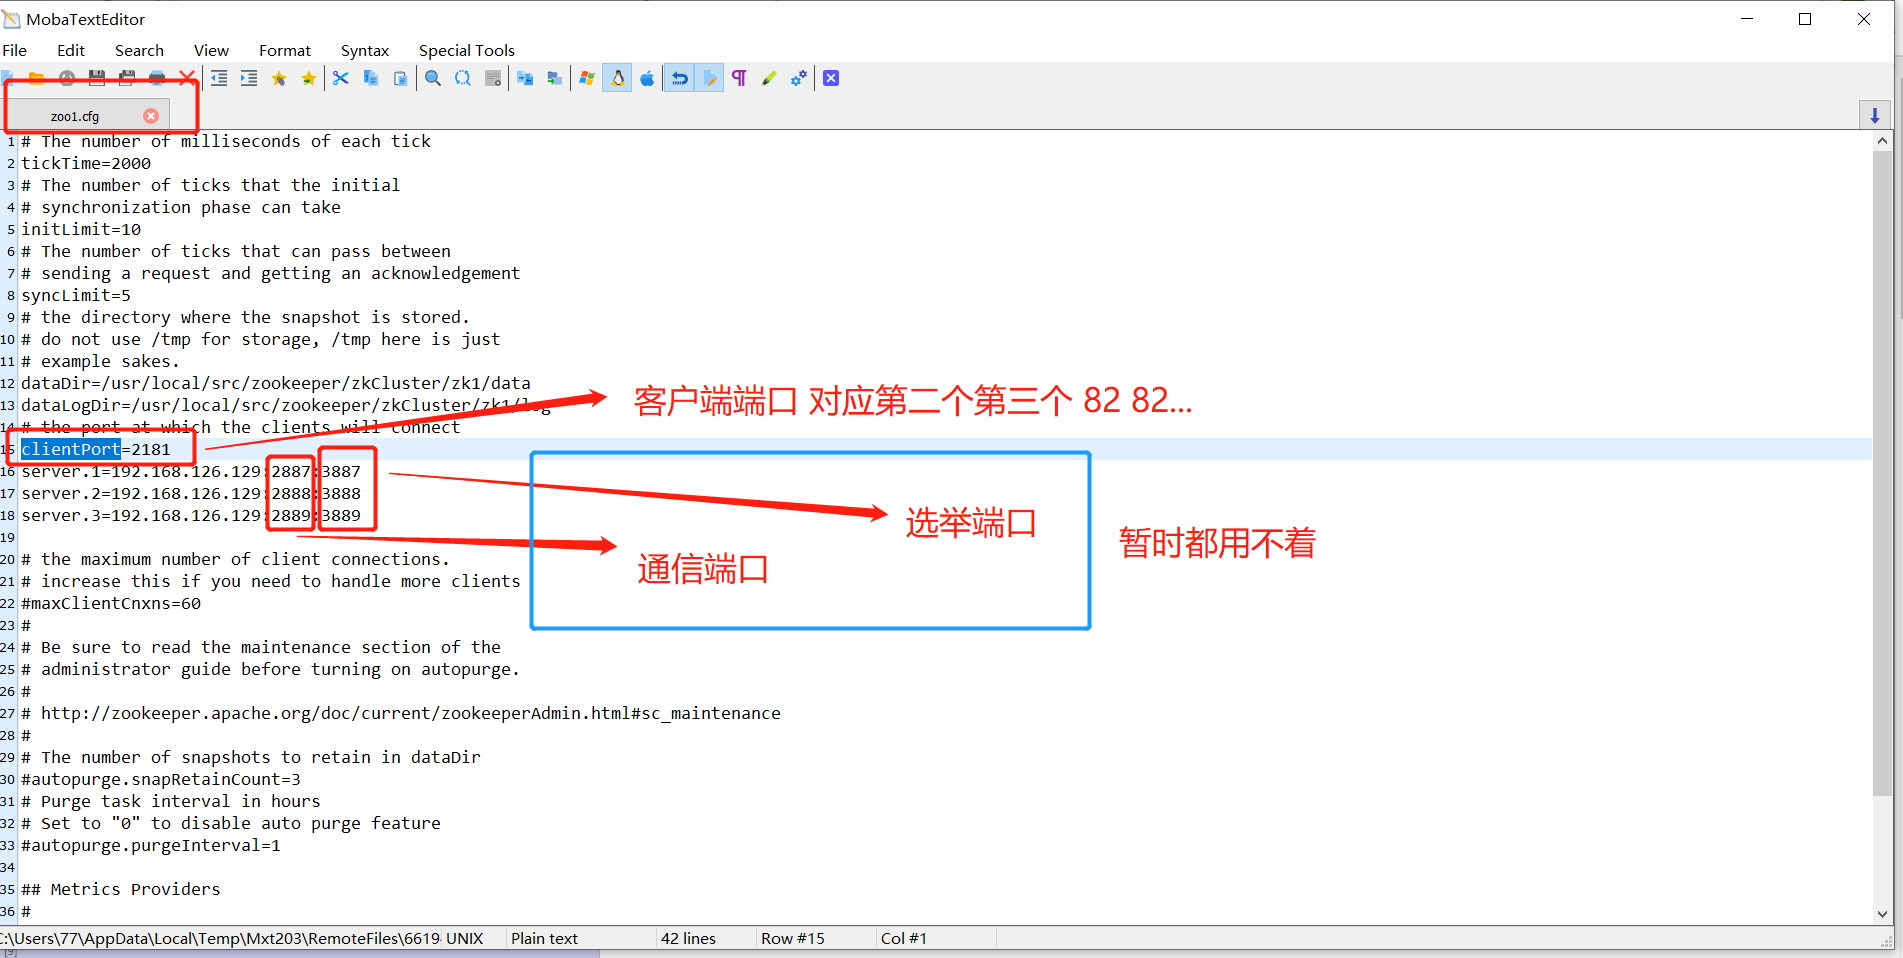Click the server.2 line
Screen dimensions: 1903x958
click(x=191, y=493)
